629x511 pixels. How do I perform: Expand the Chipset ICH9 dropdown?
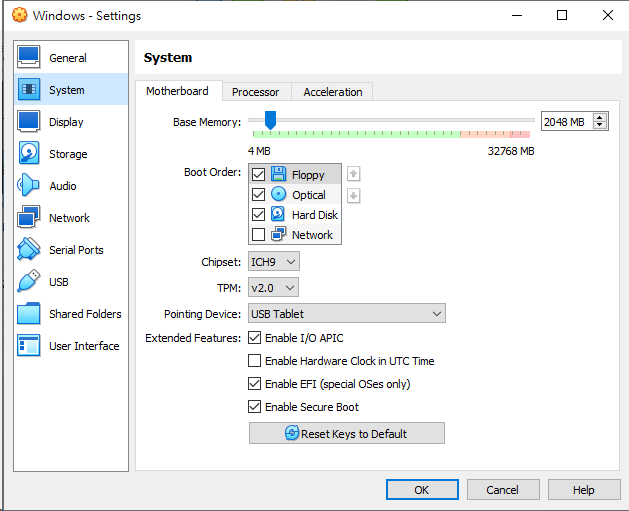point(274,262)
